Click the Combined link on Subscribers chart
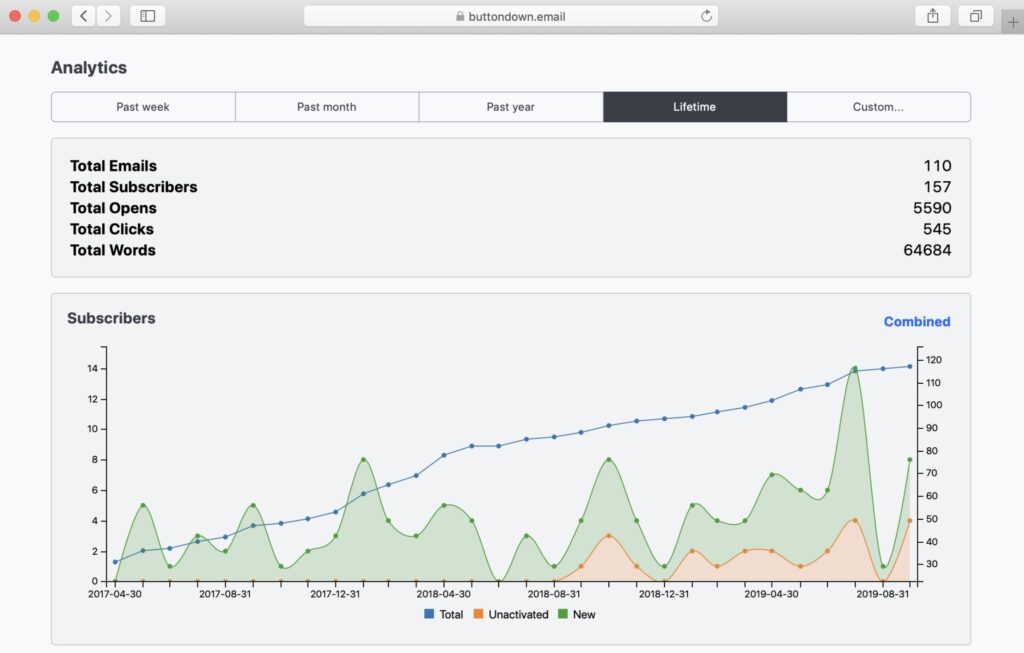The image size is (1024, 653). (916, 322)
